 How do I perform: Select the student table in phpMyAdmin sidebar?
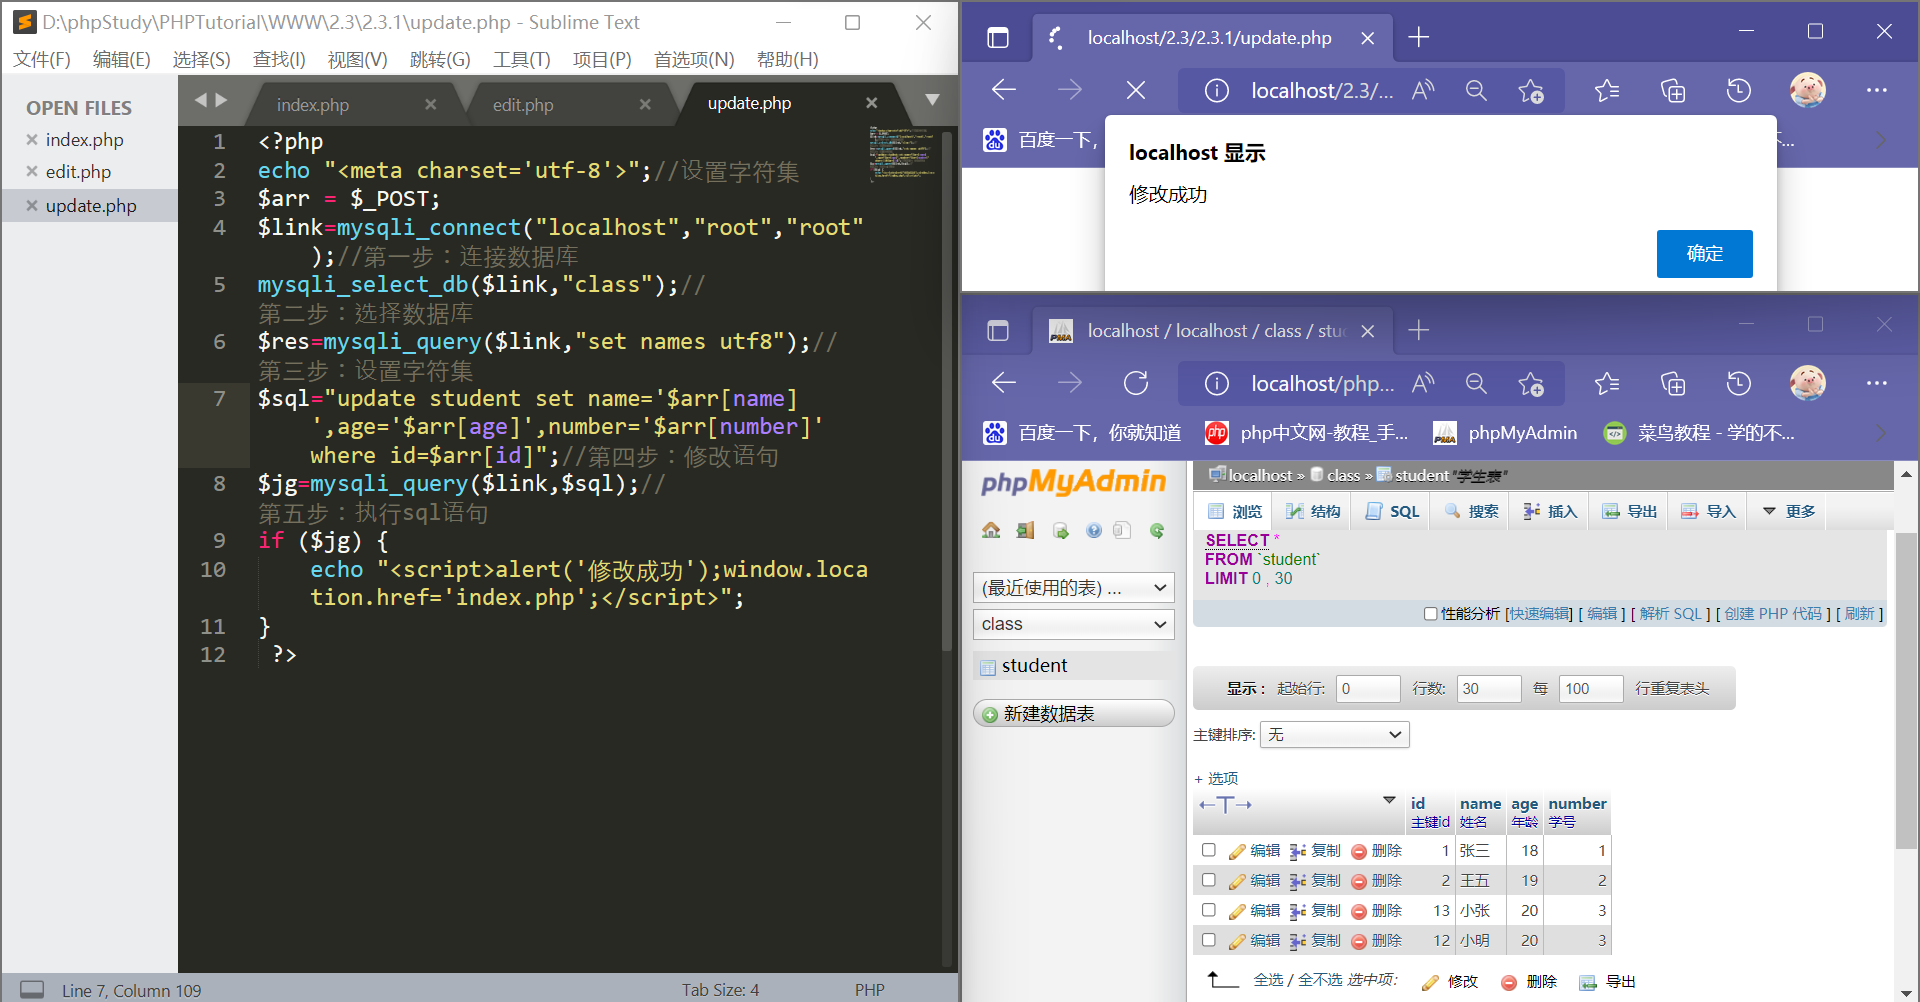click(x=1034, y=666)
